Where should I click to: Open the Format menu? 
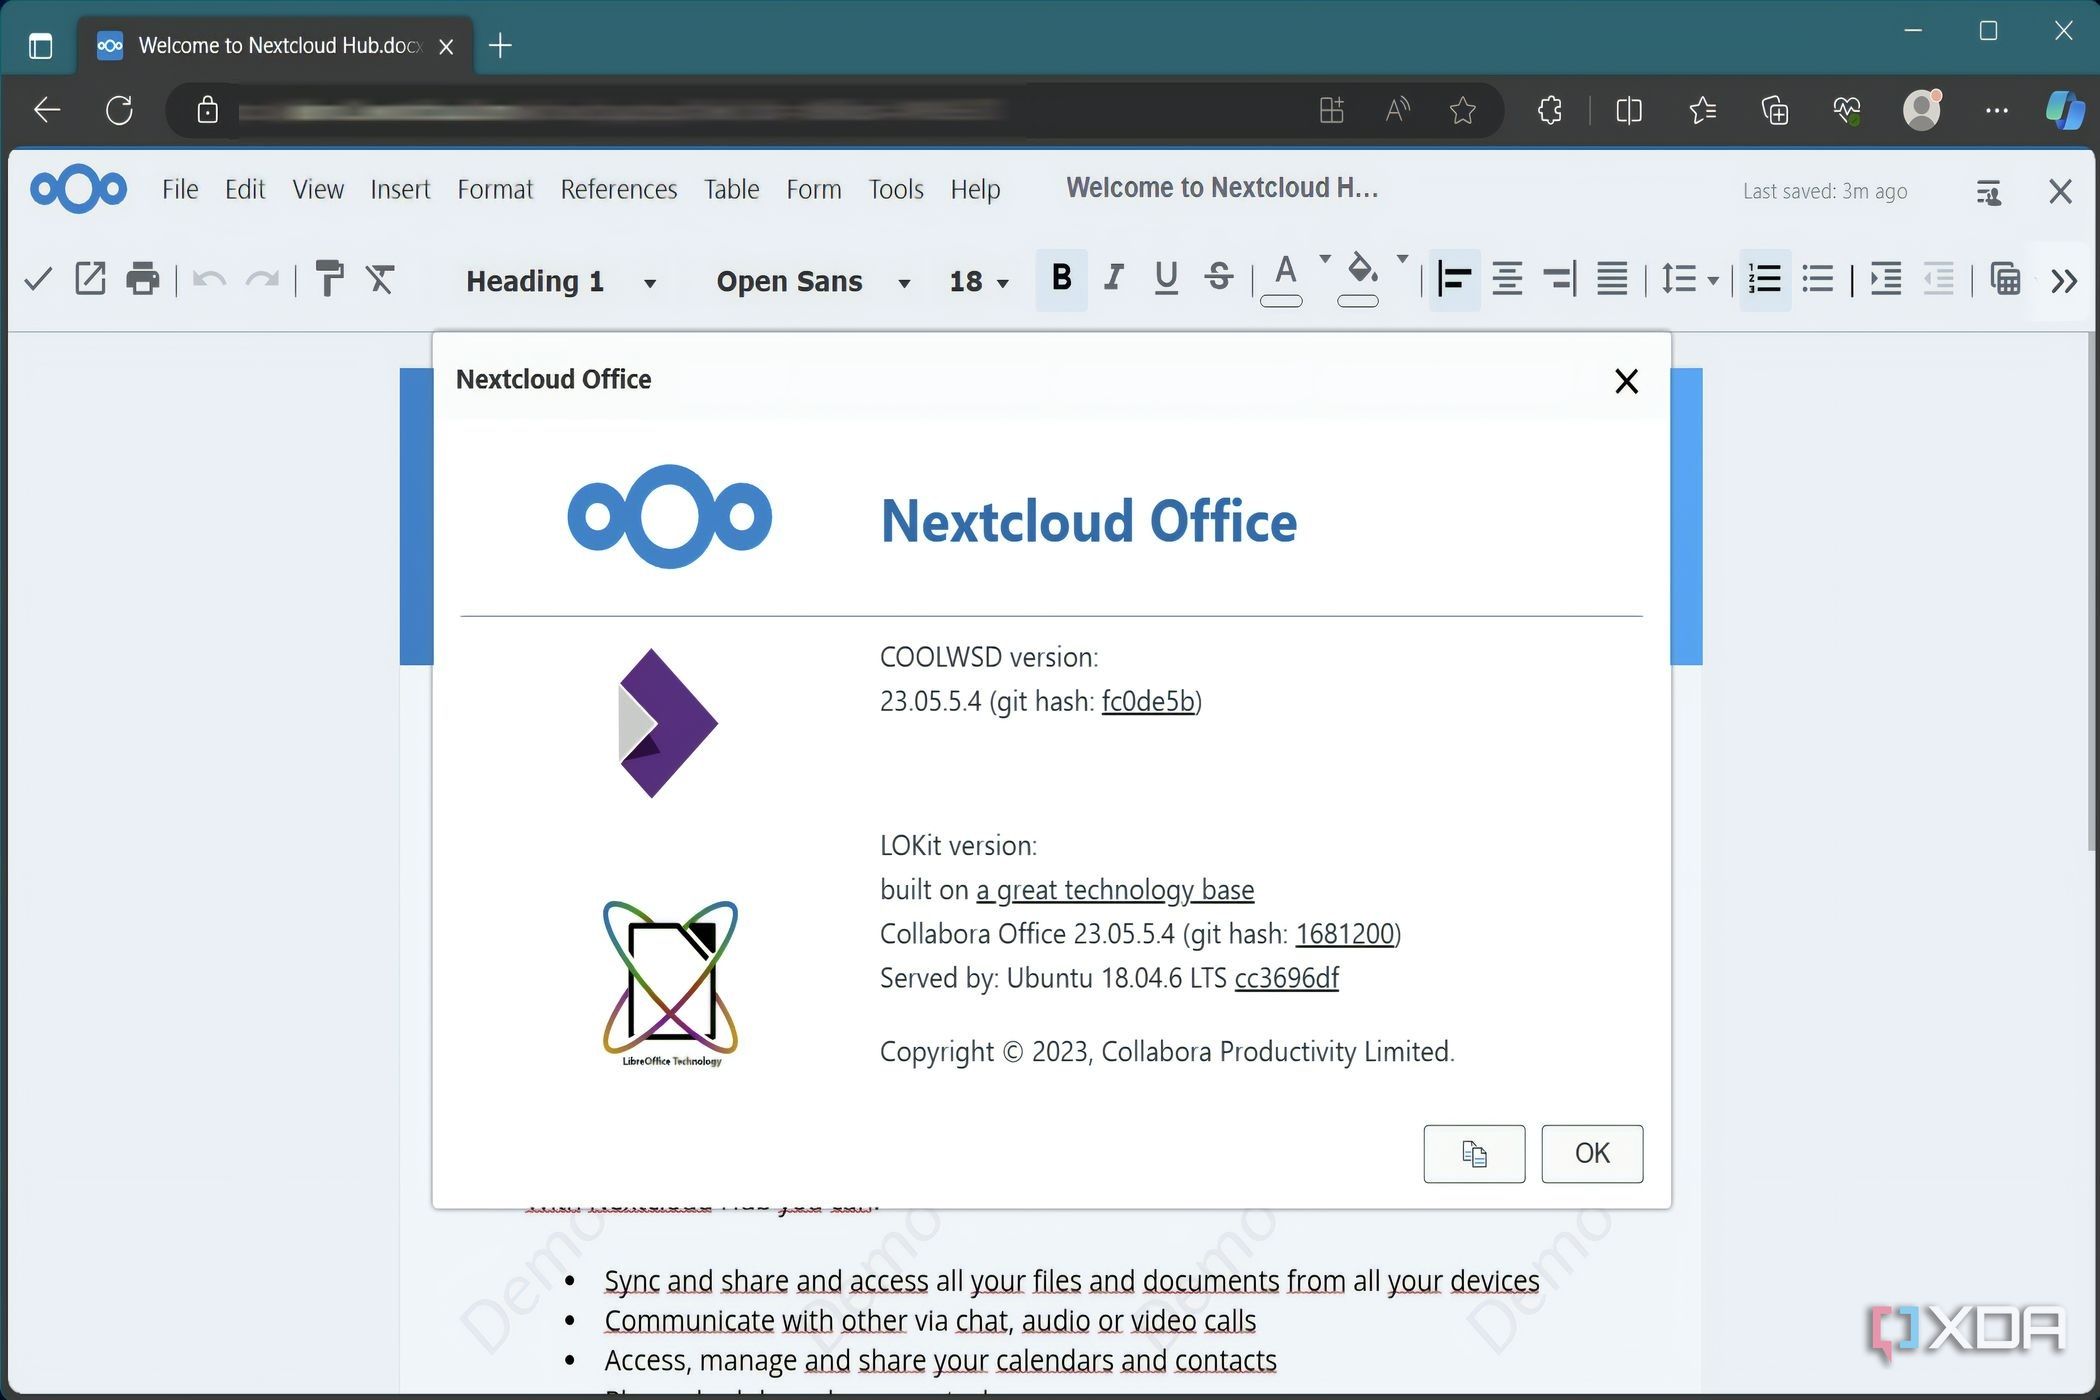[495, 189]
